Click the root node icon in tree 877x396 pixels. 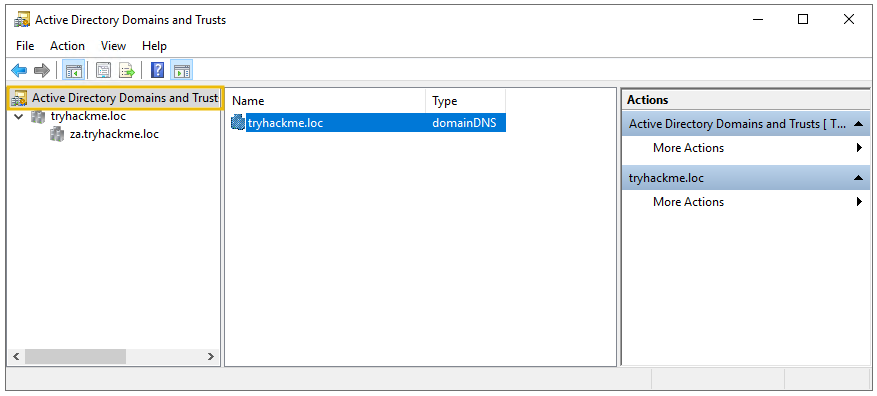[x=19, y=98]
